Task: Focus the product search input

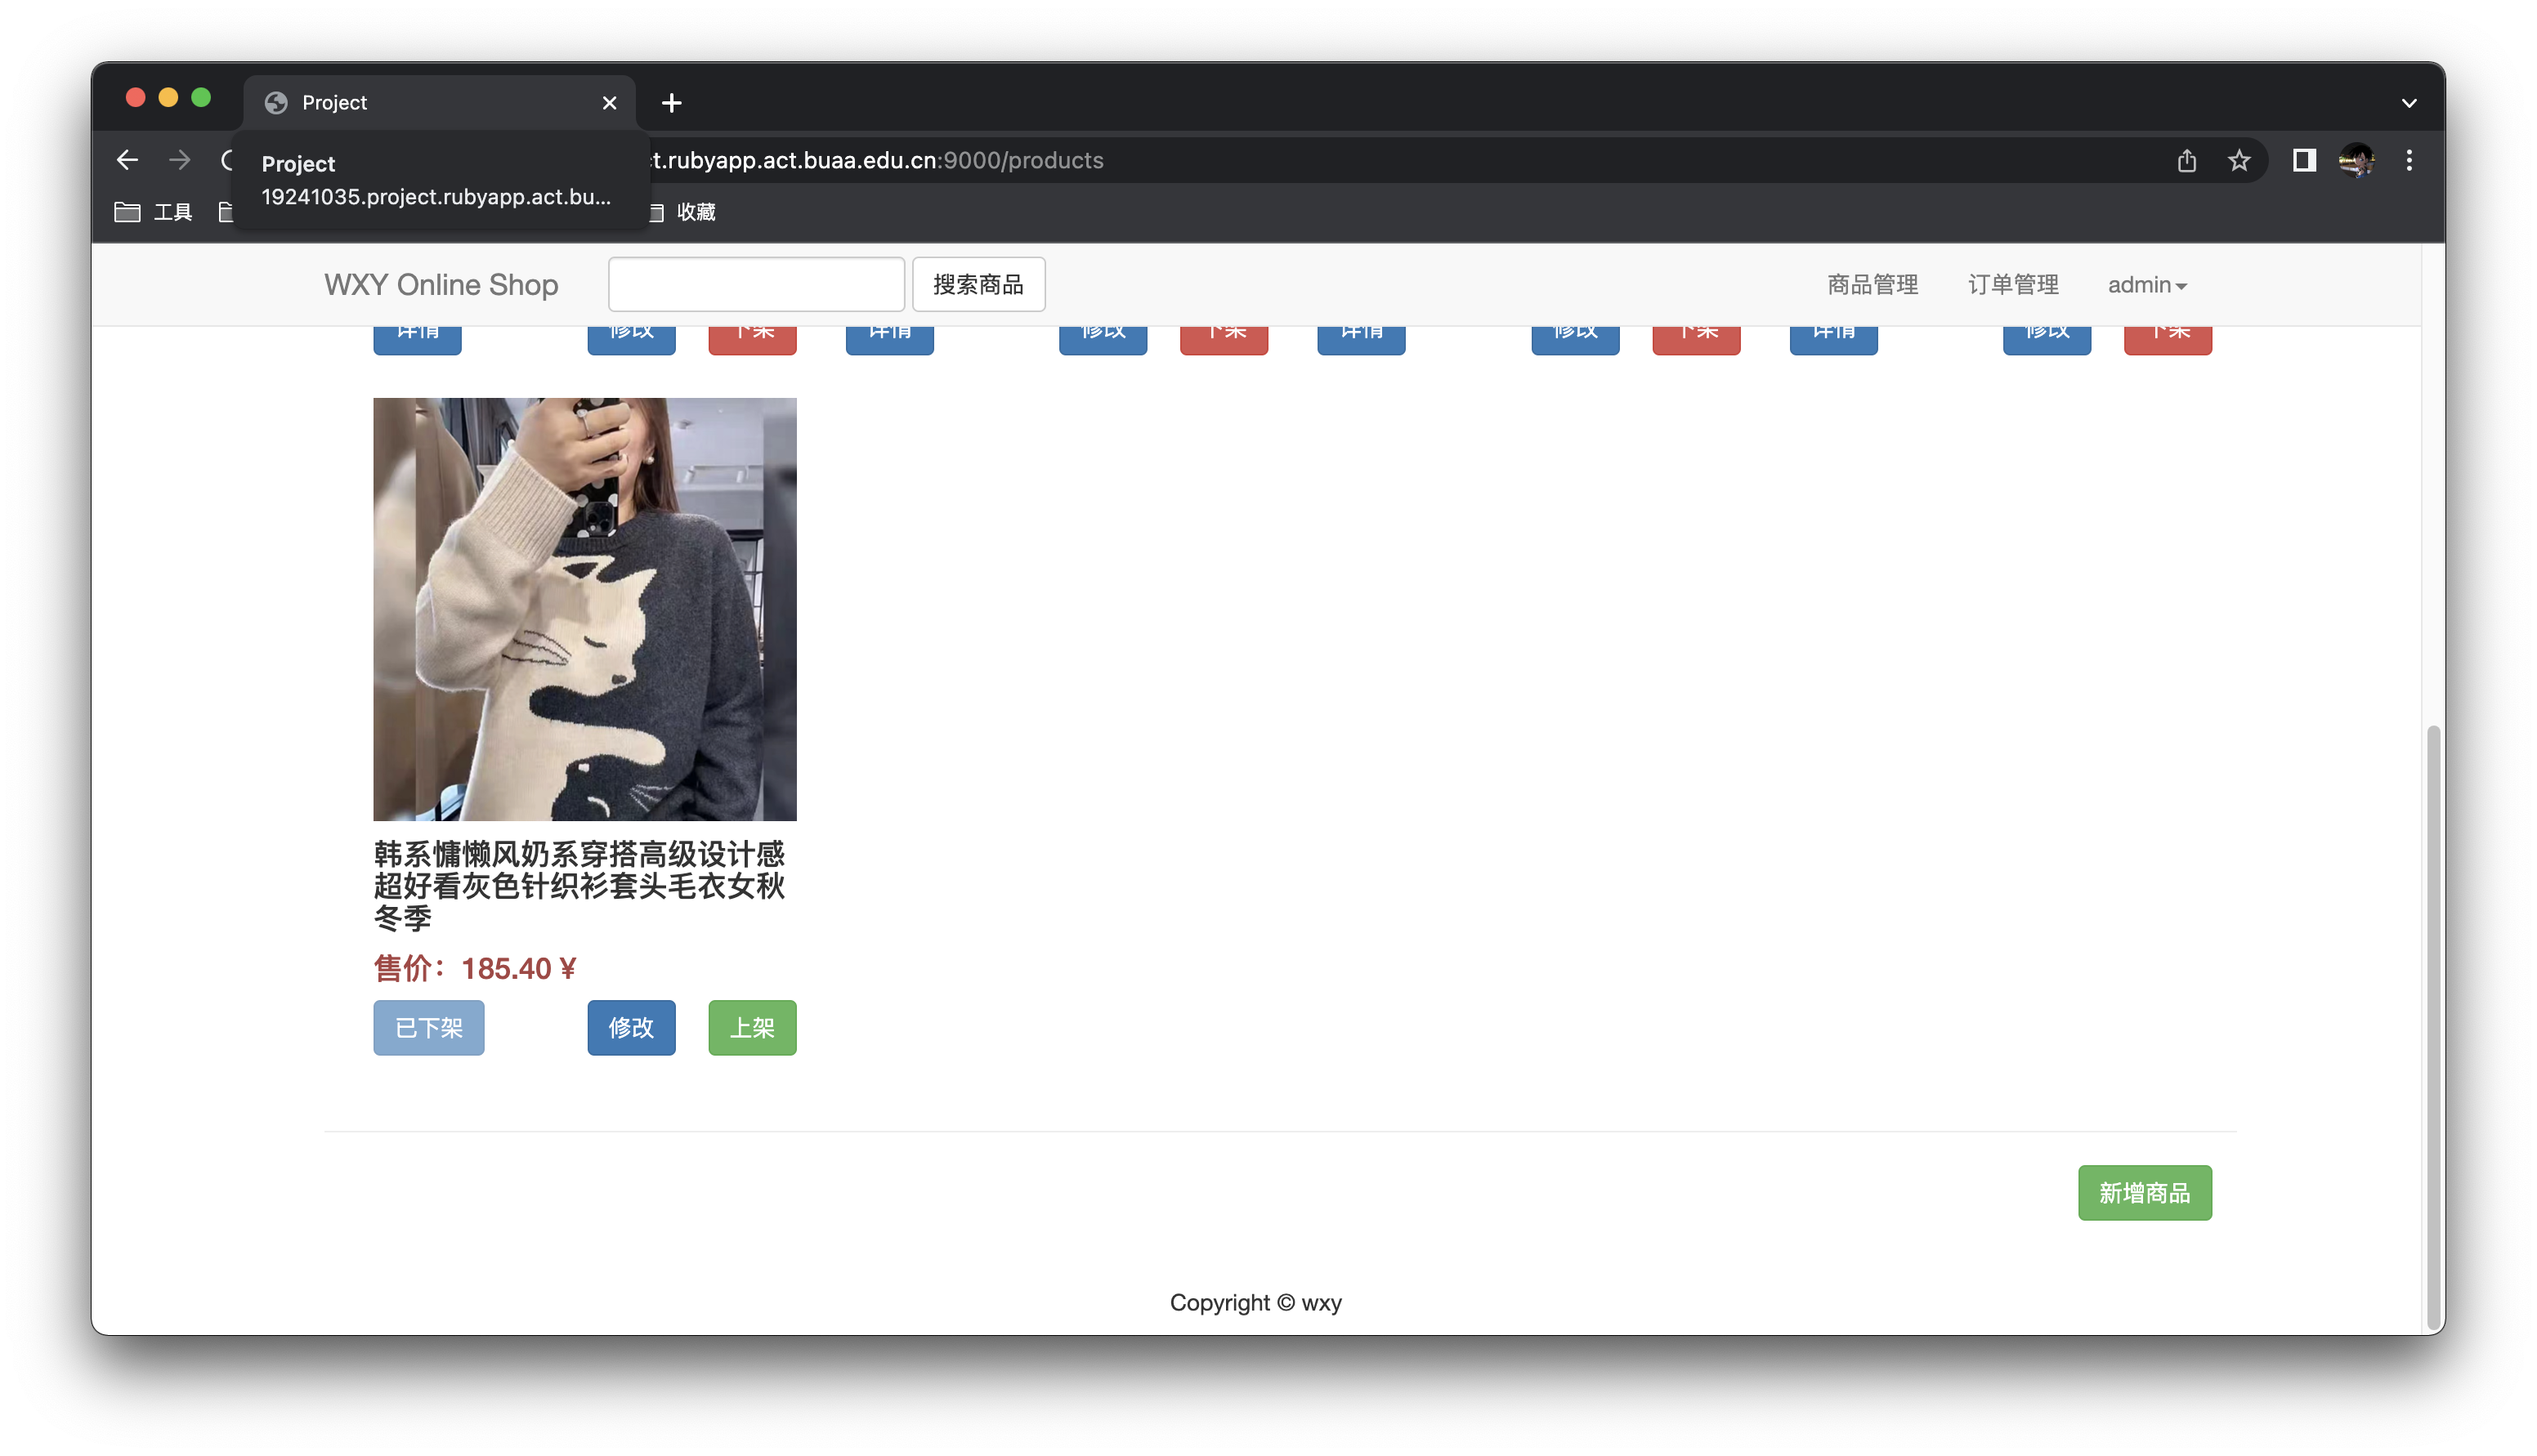Action: 756,284
